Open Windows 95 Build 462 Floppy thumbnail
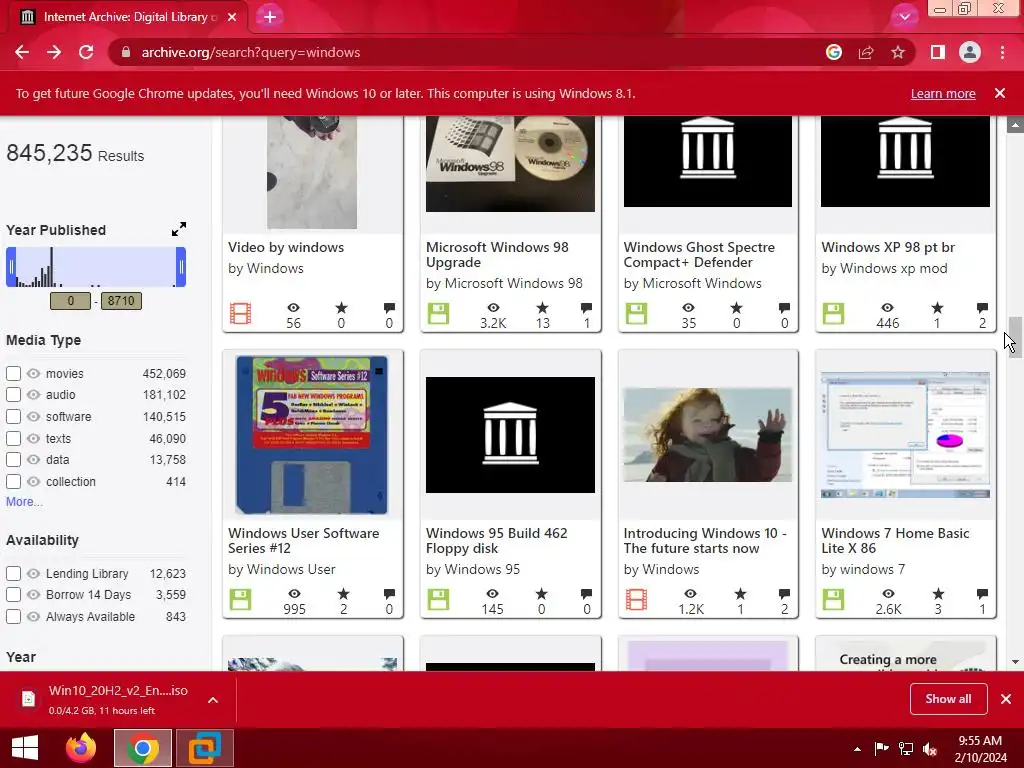 point(510,435)
